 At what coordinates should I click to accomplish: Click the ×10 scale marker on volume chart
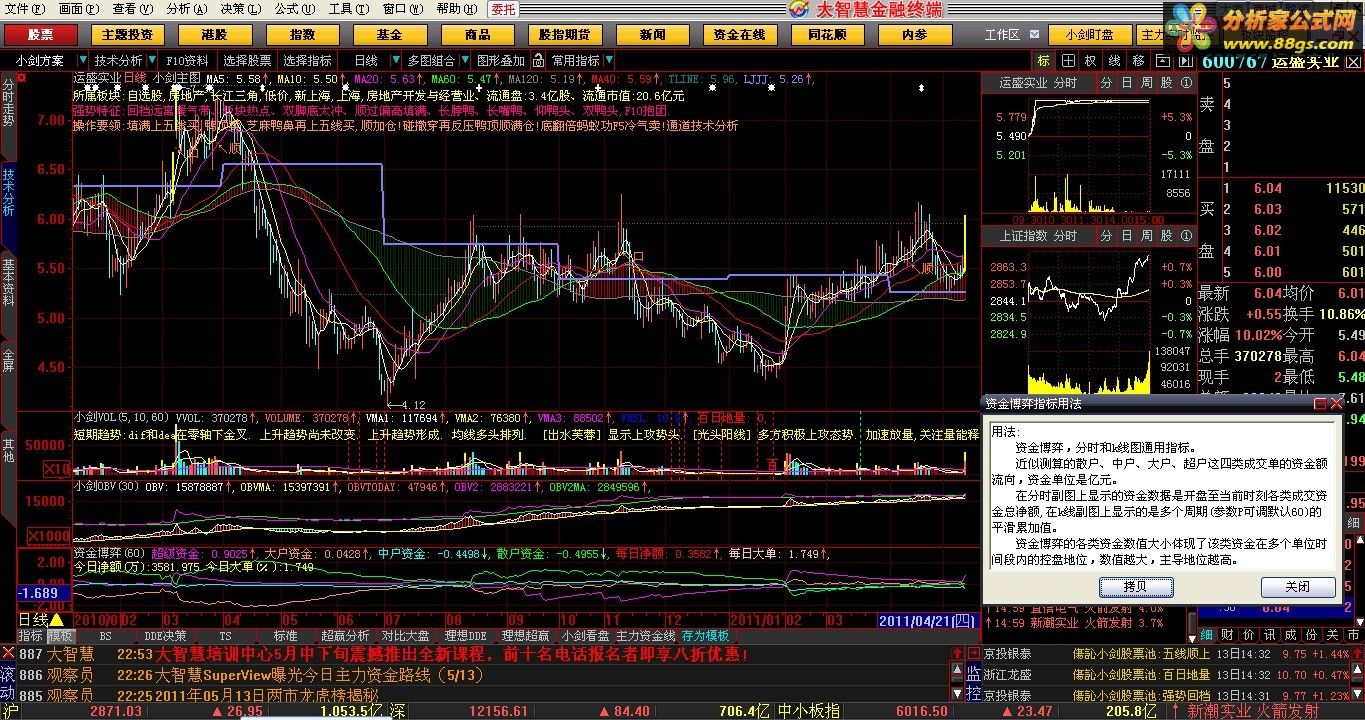(x=57, y=469)
